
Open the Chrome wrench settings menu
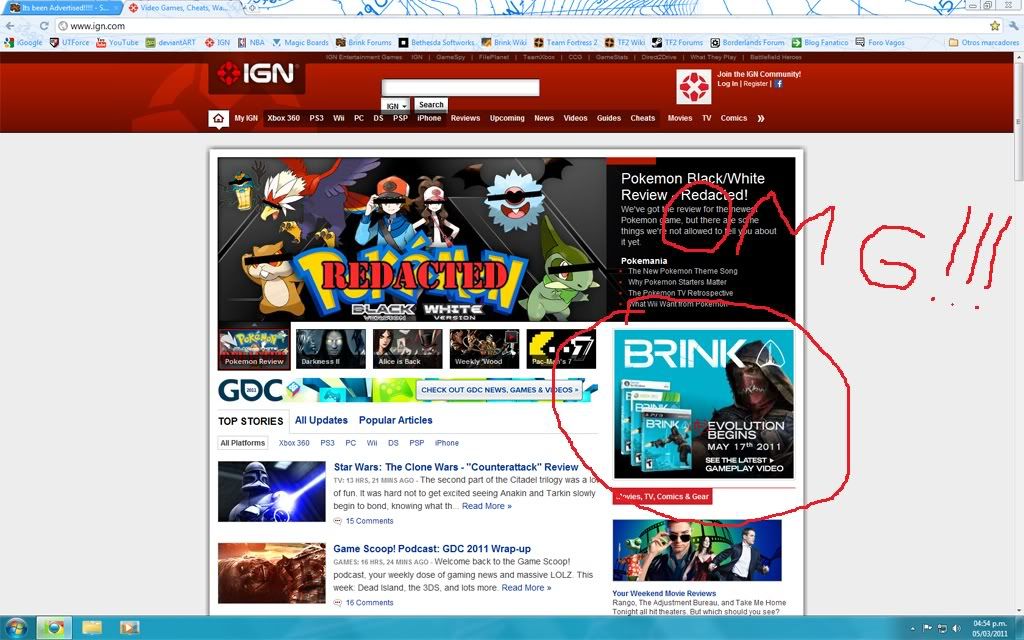coord(1012,25)
